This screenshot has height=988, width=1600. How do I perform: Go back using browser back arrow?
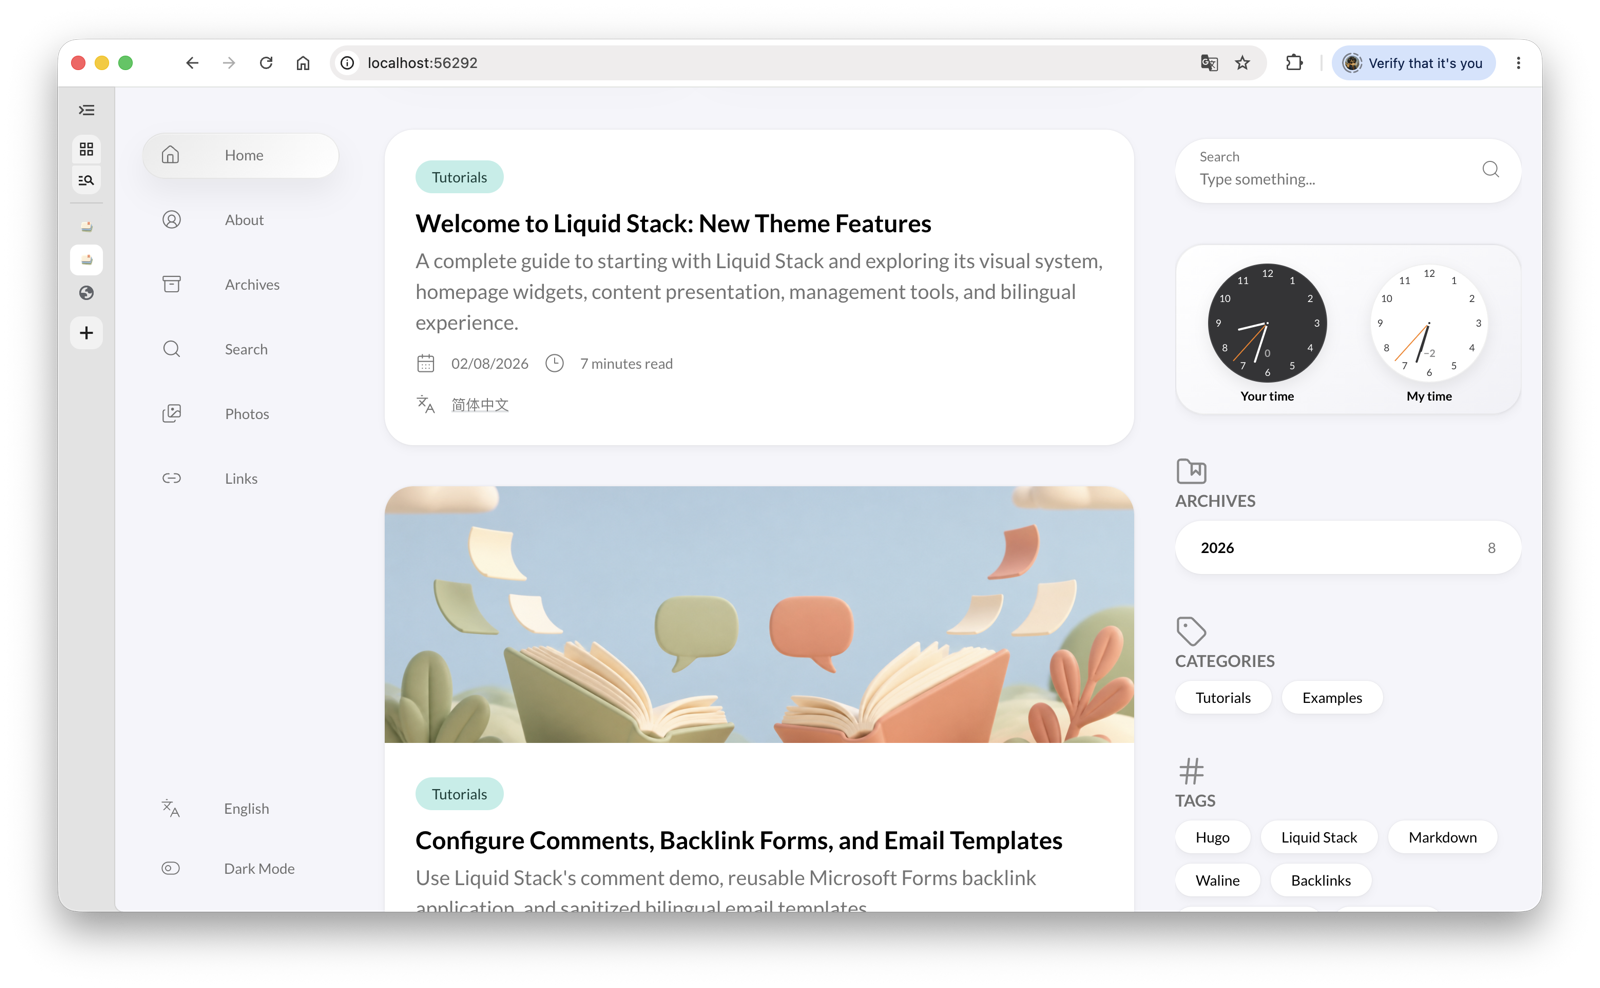192,63
